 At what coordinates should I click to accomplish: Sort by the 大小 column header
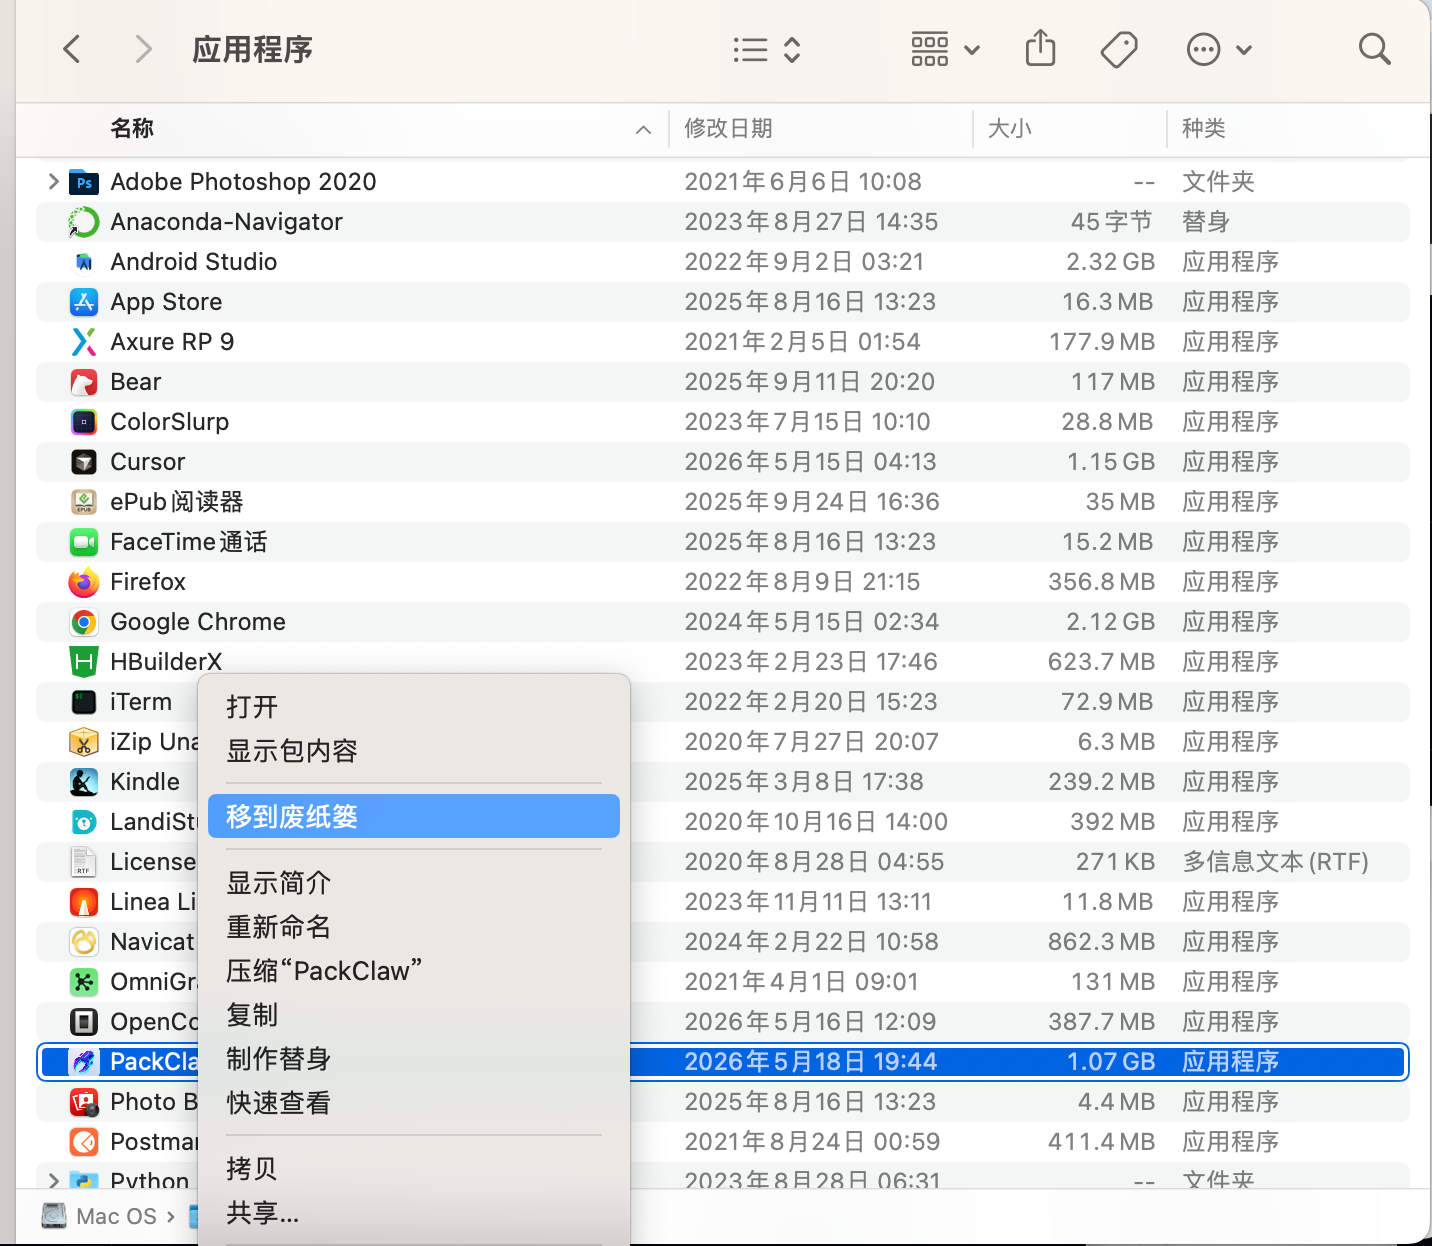pyautogui.click(x=1010, y=128)
